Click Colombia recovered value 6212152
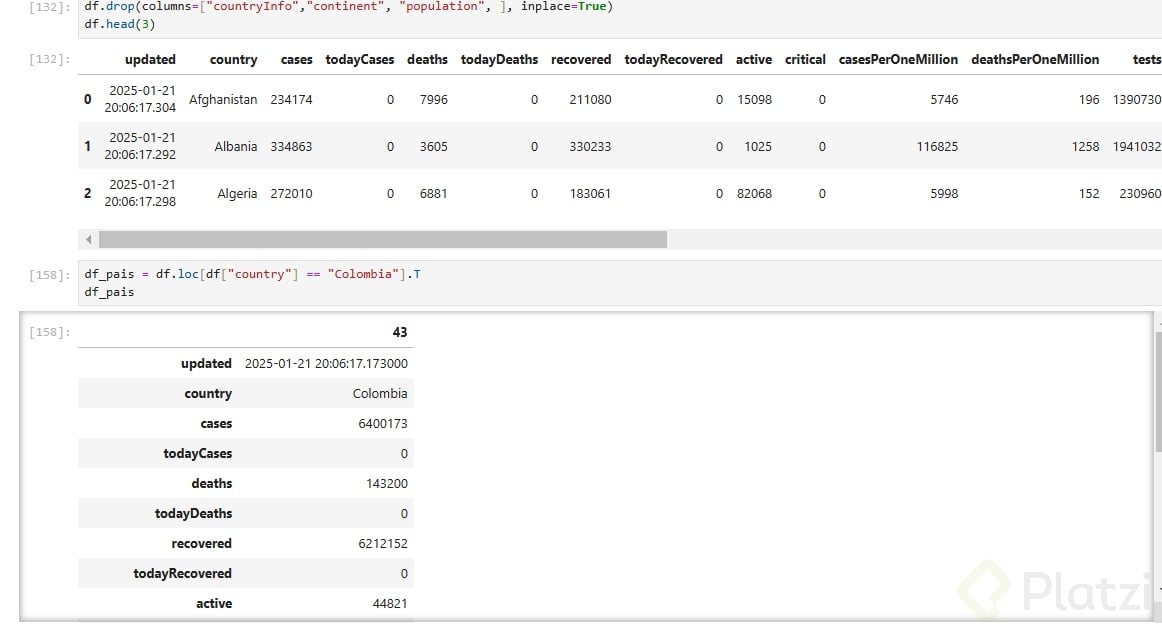The image size is (1162, 630). (x=383, y=543)
